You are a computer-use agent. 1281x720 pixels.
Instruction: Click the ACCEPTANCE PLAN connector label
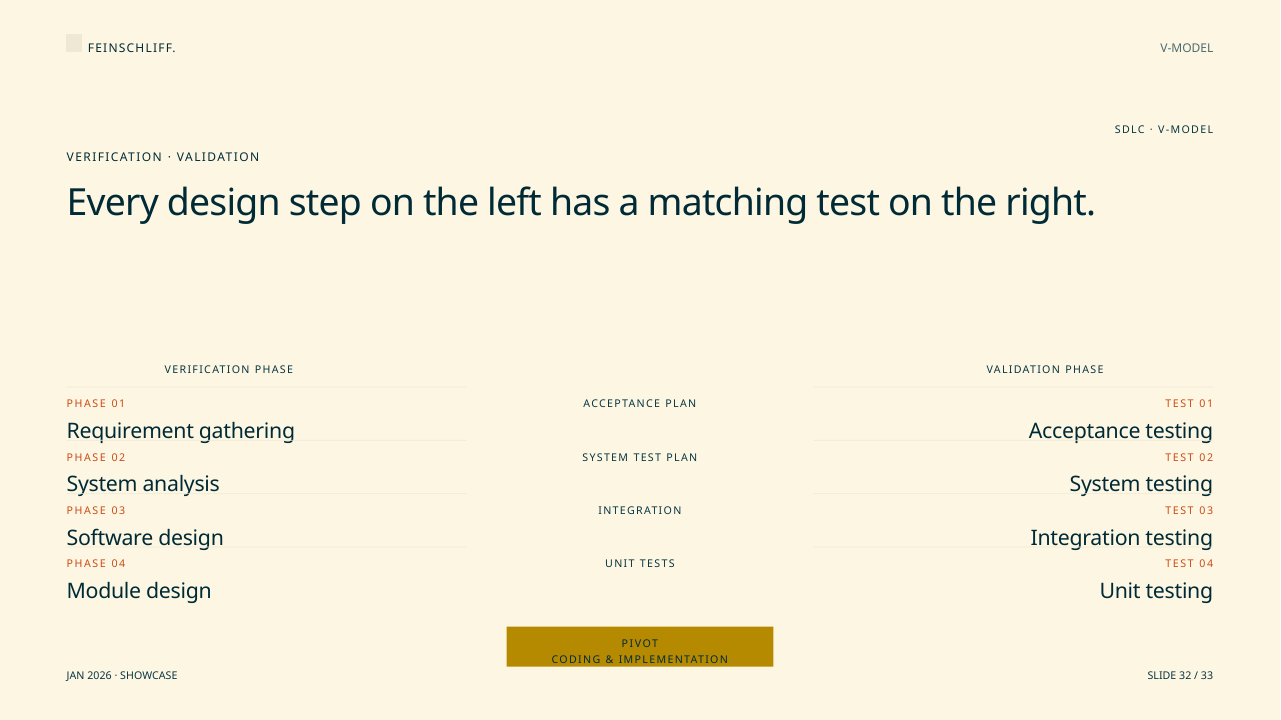(x=640, y=404)
